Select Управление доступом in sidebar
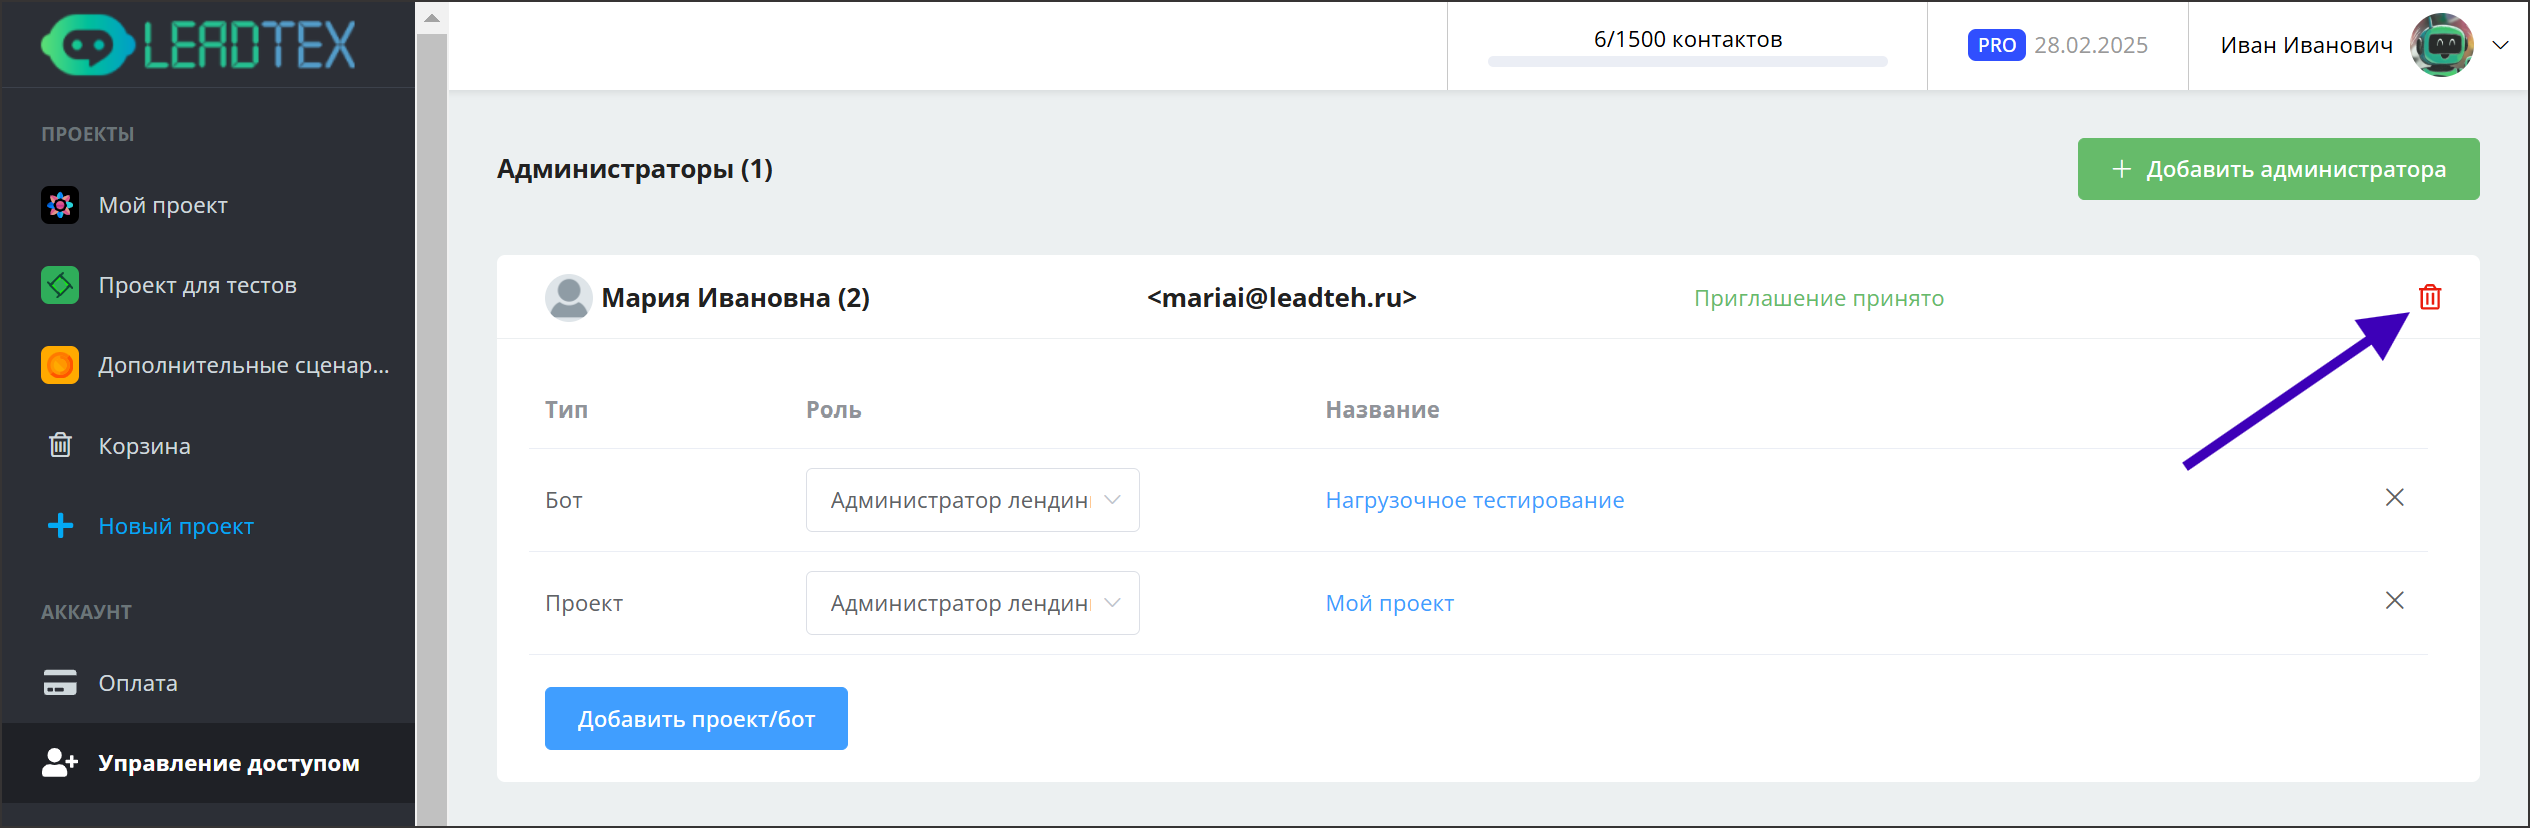Viewport: 2530px width, 828px height. (228, 763)
